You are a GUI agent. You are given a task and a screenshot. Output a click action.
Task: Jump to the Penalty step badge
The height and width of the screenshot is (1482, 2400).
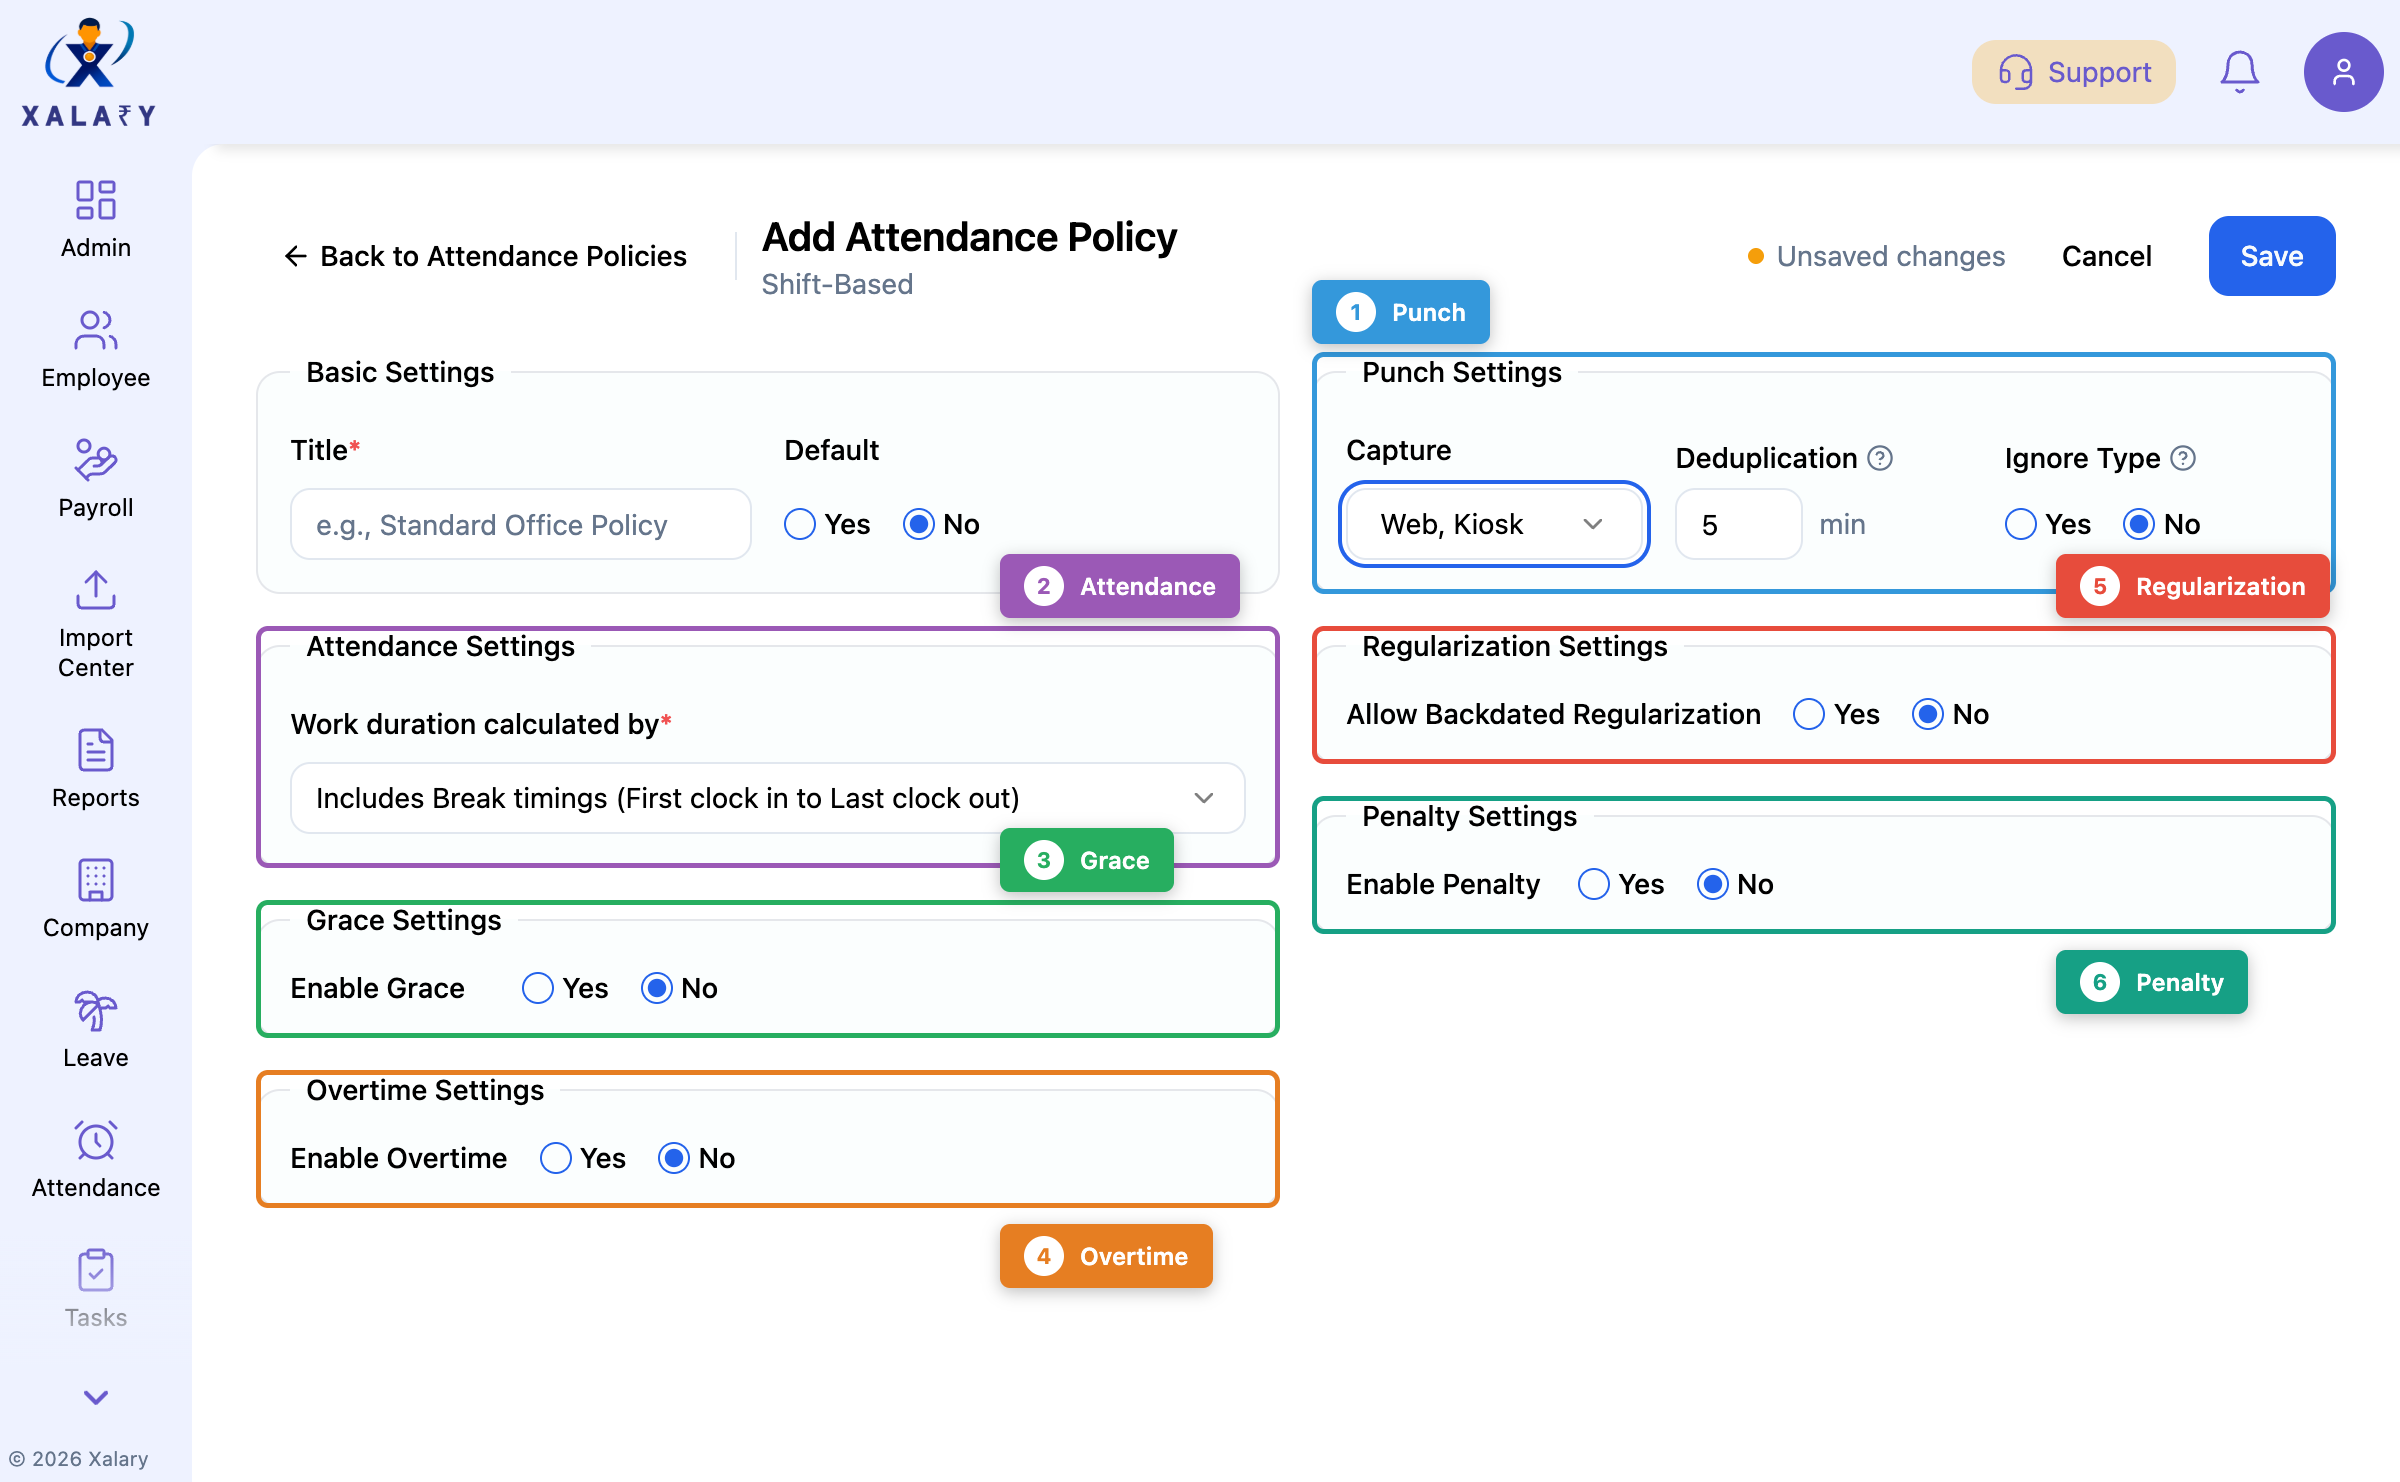[x=2151, y=982]
